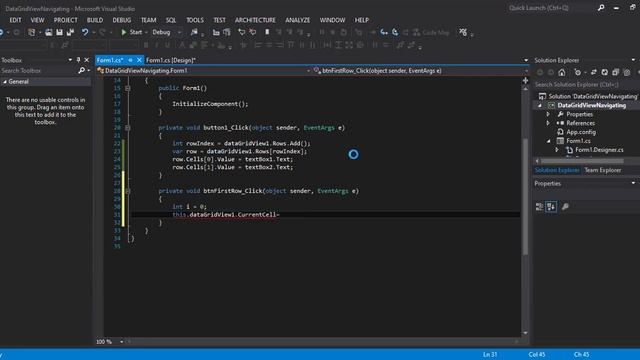Image resolution: width=640 pixels, height=360 pixels.
Task: Click the Save icon in toolbar
Action: [60, 32]
